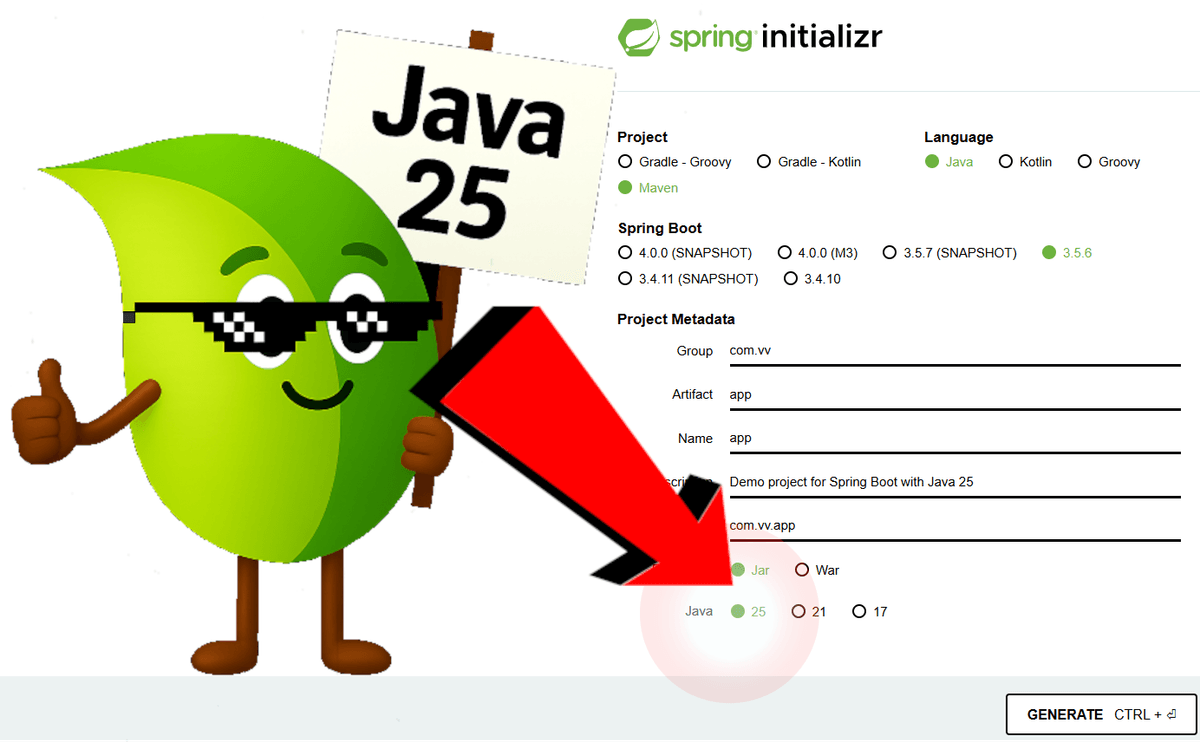
Task: Select Jar packaging option
Action: point(750,570)
